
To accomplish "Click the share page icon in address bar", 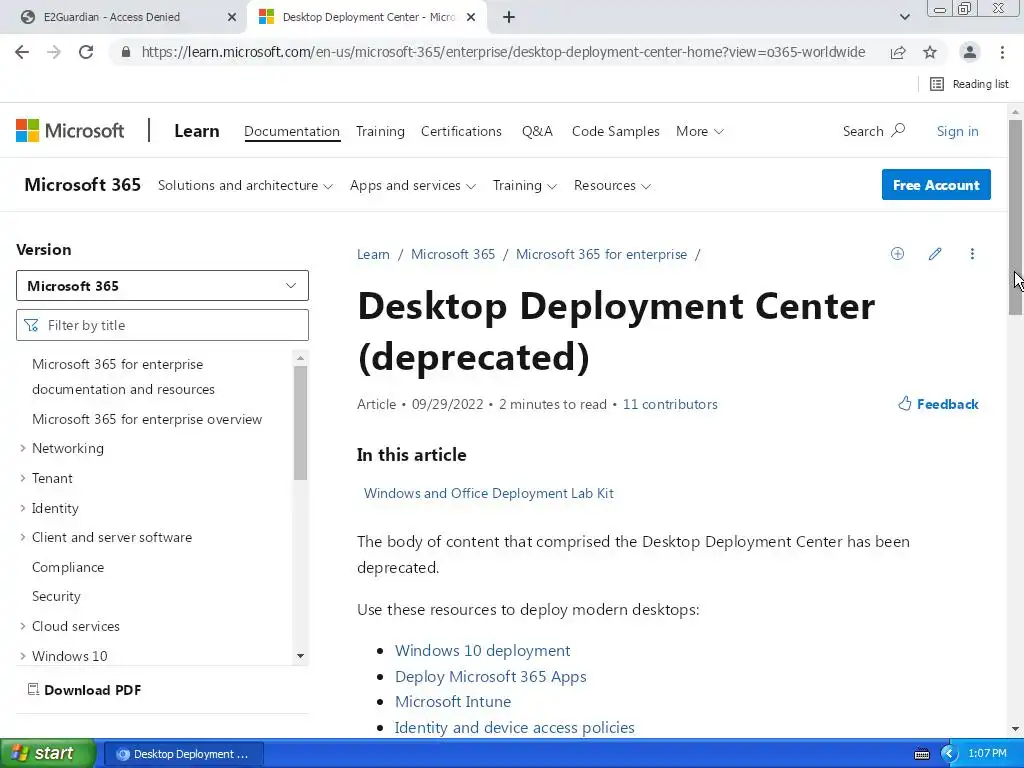I will (898, 52).
